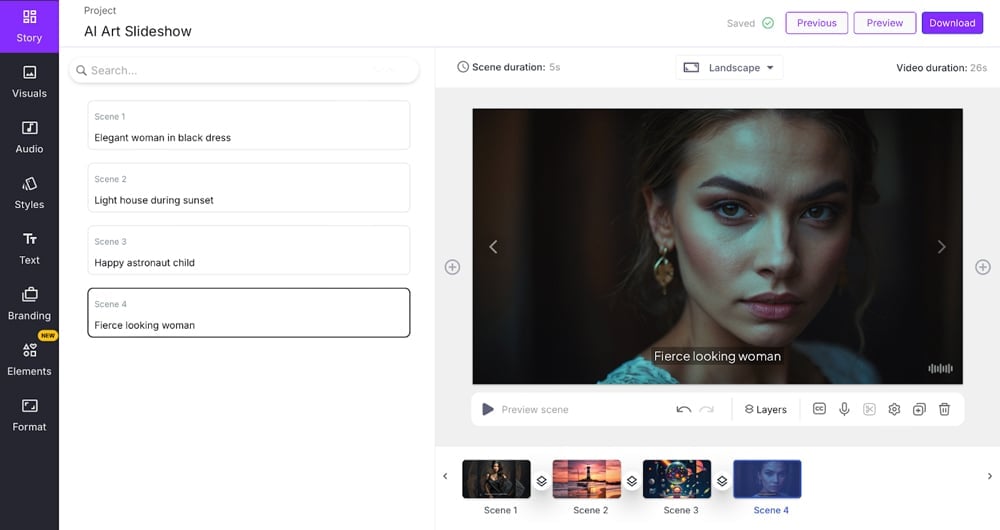Screen dimensions: 1000x530
Task: Open the Branding panel
Action: coord(29,304)
